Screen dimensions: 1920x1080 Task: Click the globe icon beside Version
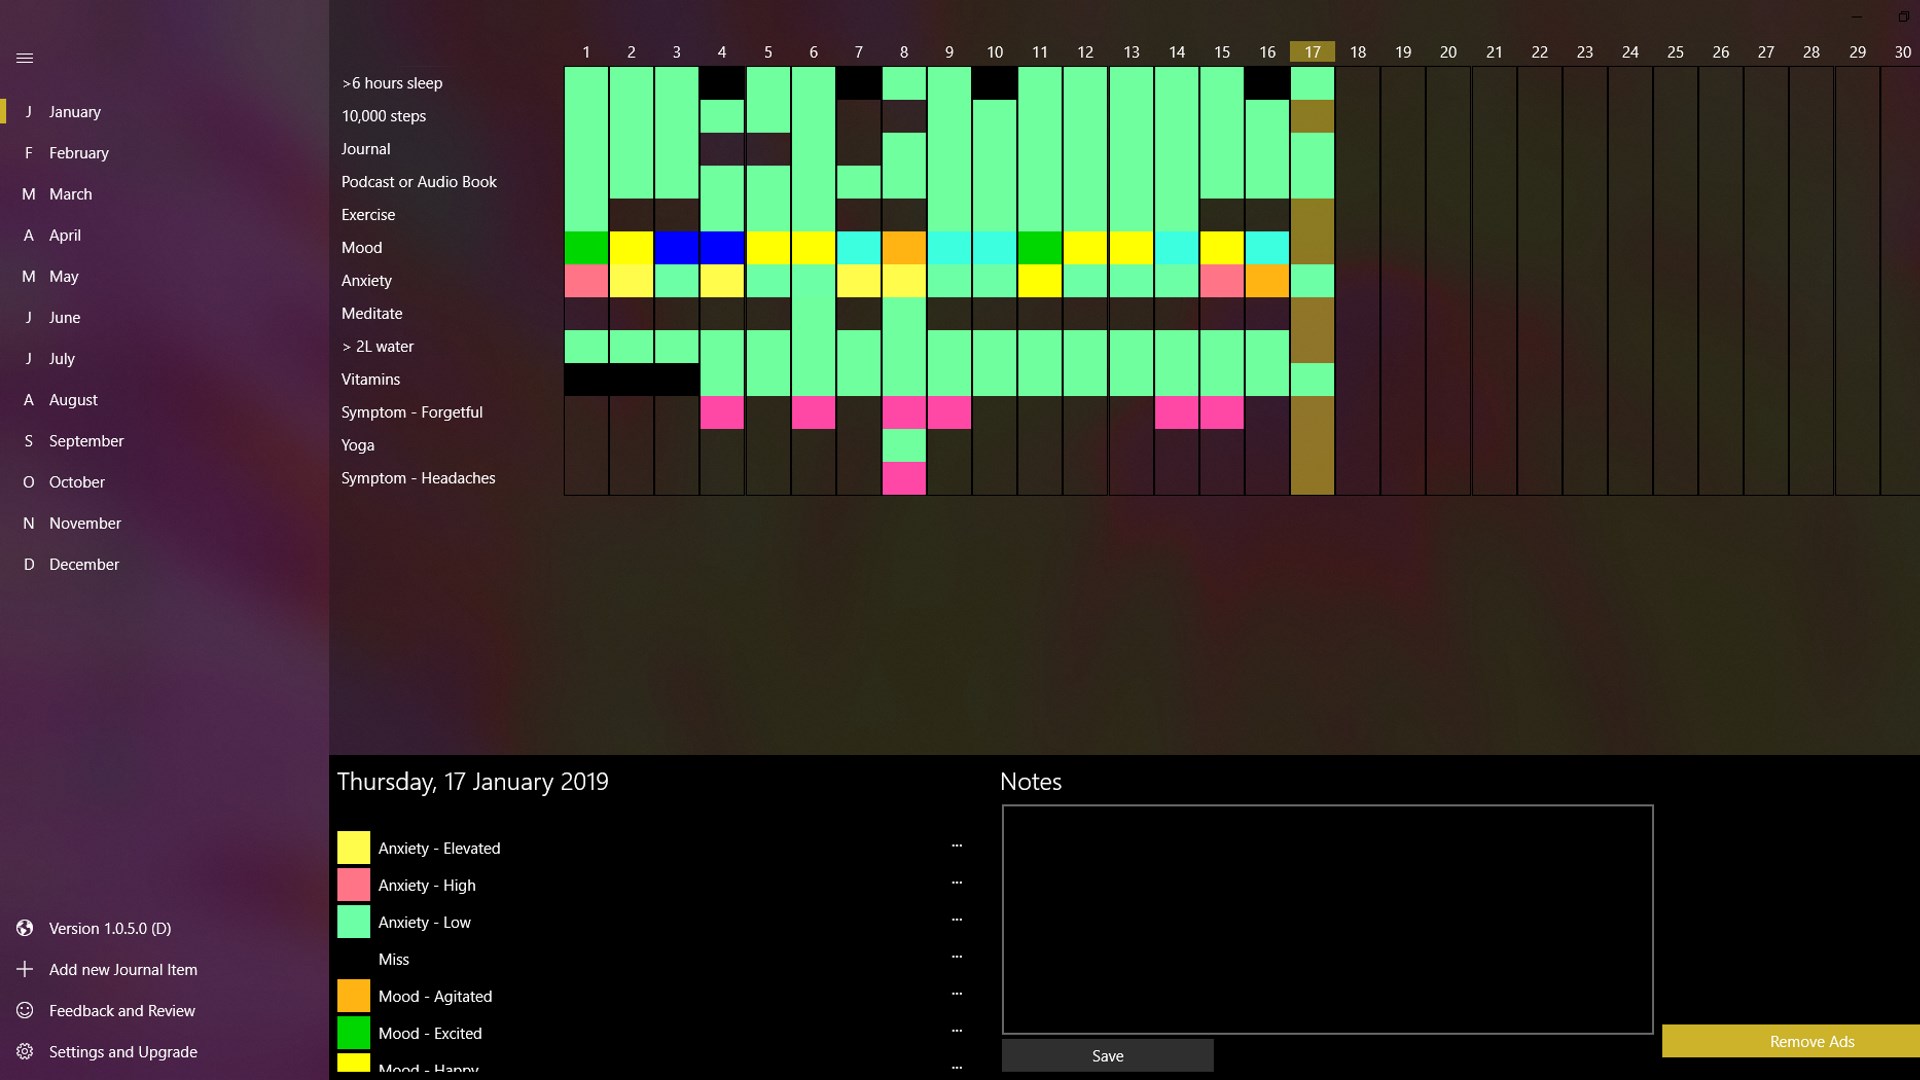(x=25, y=928)
